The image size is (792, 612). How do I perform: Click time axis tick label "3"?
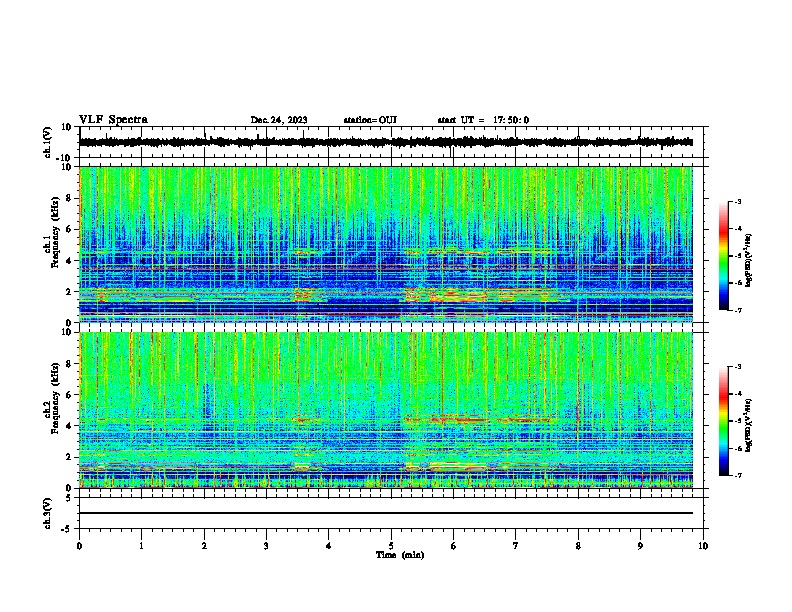coord(266,545)
